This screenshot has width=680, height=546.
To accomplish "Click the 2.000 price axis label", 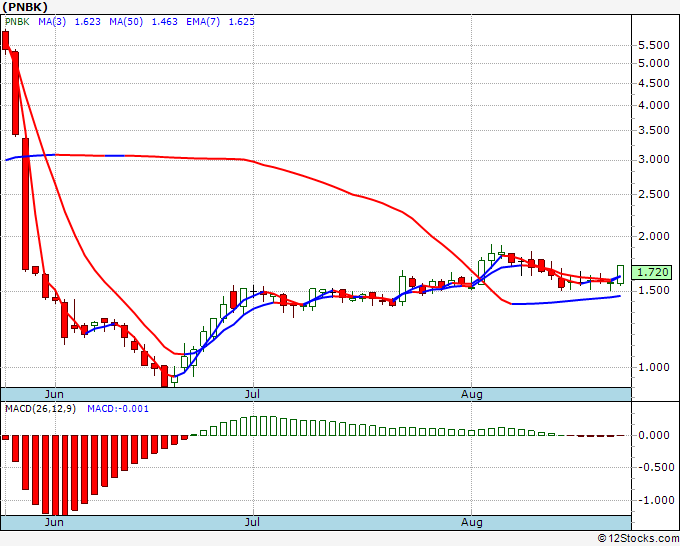I will pyautogui.click(x=654, y=236).
